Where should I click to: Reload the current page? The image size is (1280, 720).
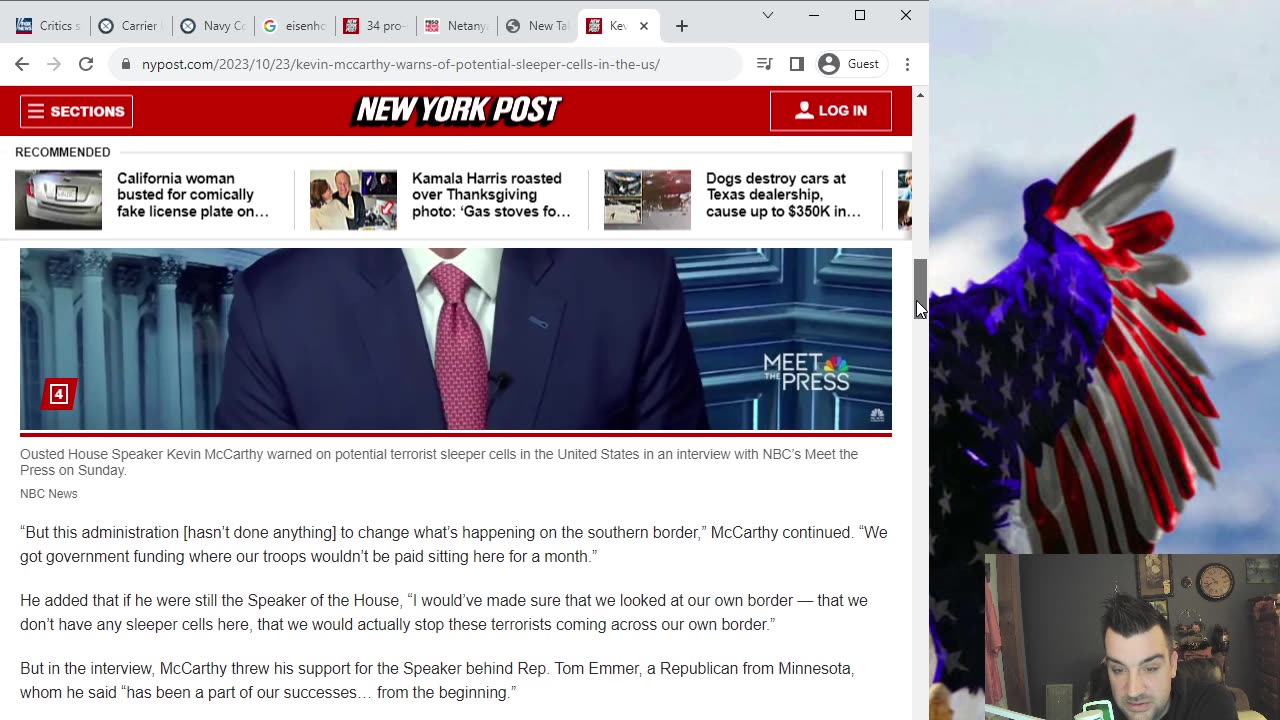pyautogui.click(x=86, y=64)
